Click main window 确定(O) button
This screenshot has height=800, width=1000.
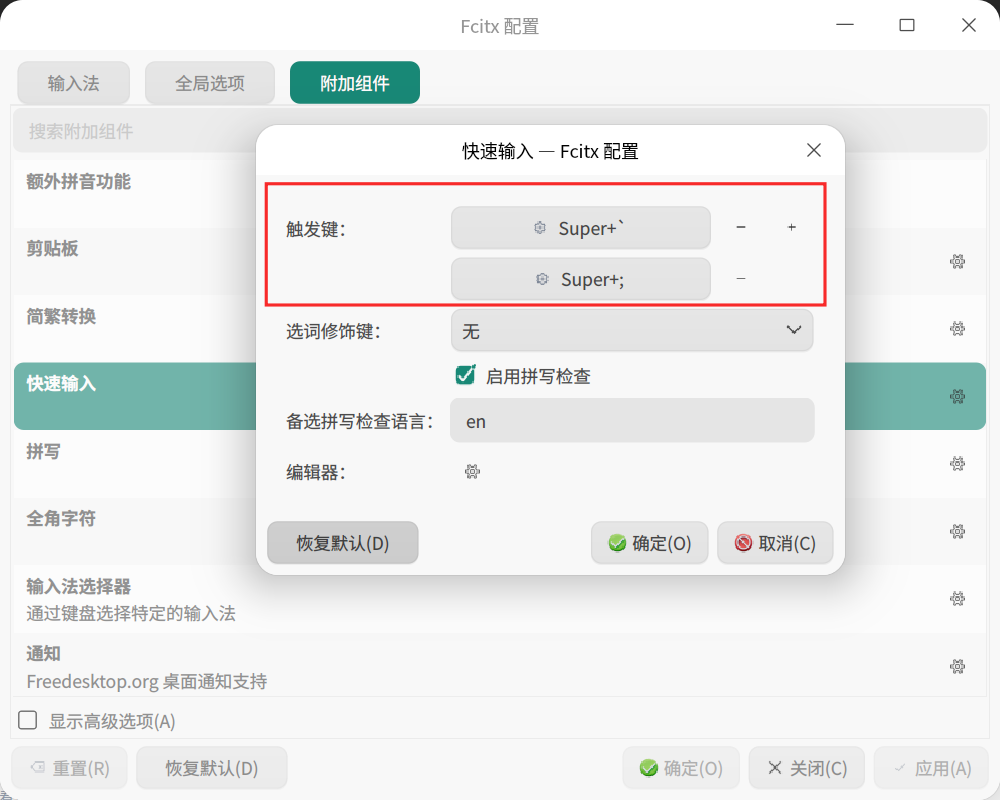pyautogui.click(x=681, y=768)
